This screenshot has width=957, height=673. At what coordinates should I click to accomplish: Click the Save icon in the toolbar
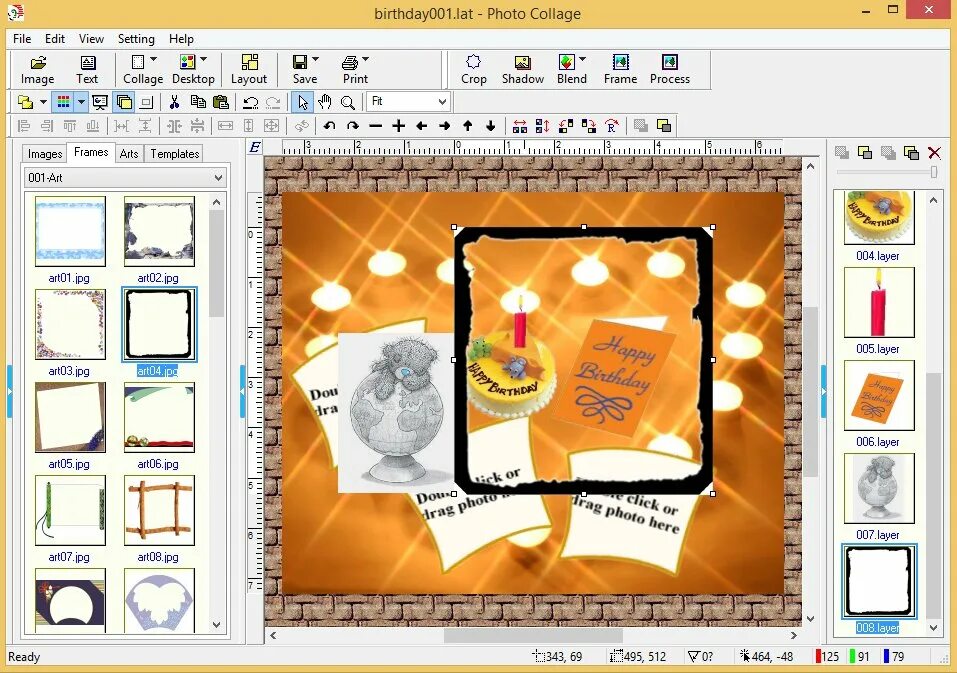tap(300, 62)
